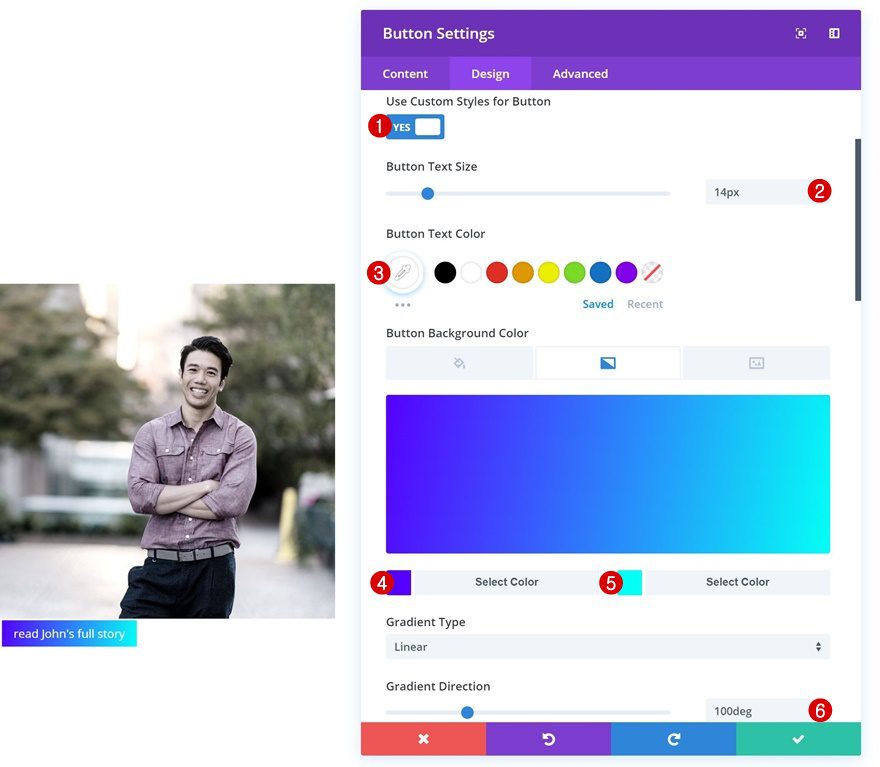This screenshot has height=767, width=880.
Task: Open the Gradient Type dropdown
Action: pos(607,646)
